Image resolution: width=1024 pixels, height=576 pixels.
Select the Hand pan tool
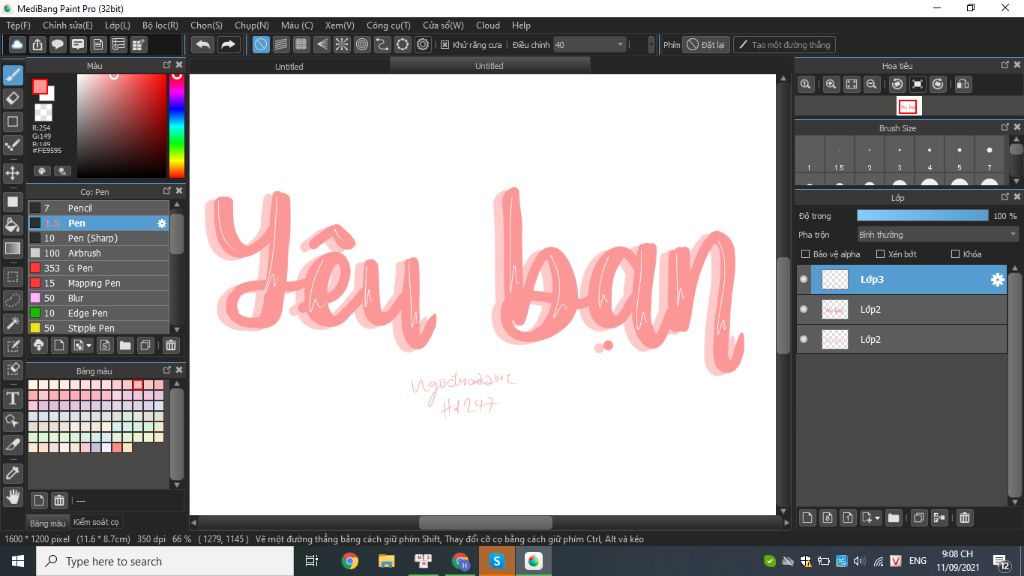pos(13,496)
